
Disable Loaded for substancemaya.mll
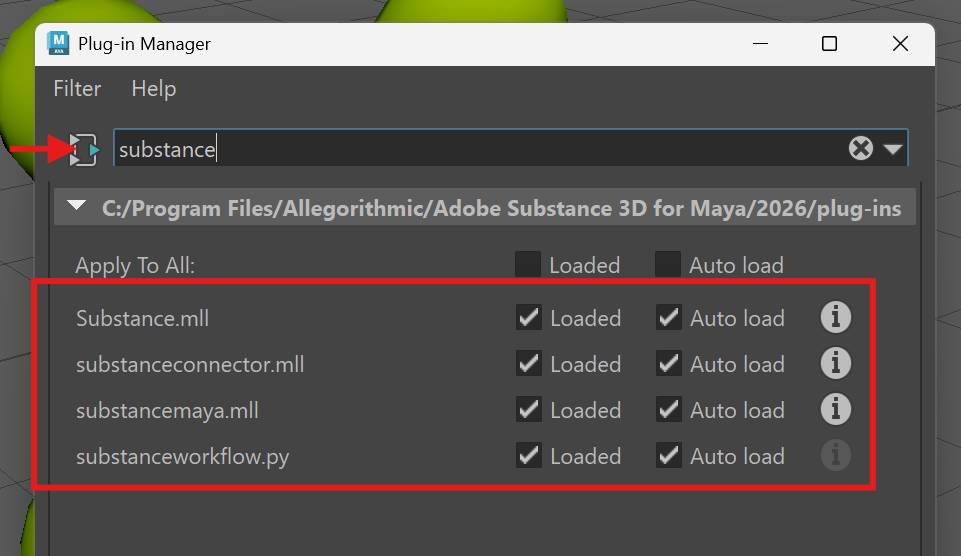click(529, 410)
